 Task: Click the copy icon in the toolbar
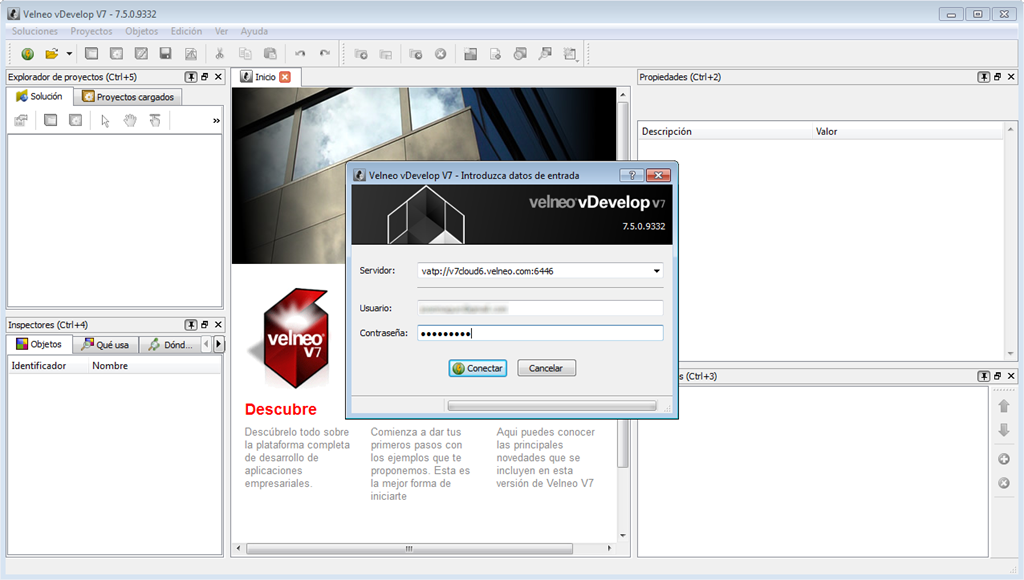245,54
